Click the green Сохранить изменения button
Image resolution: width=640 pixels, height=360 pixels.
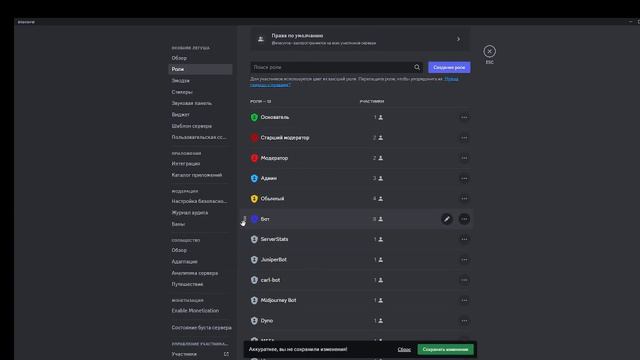point(445,349)
